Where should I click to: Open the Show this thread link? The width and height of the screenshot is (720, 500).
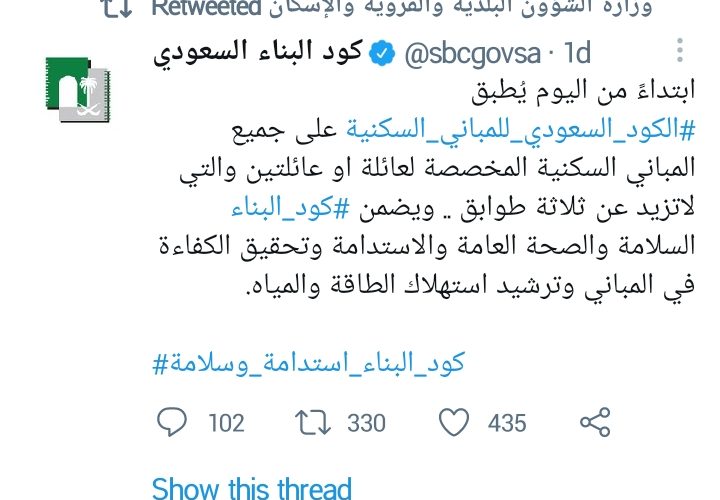[252, 488]
